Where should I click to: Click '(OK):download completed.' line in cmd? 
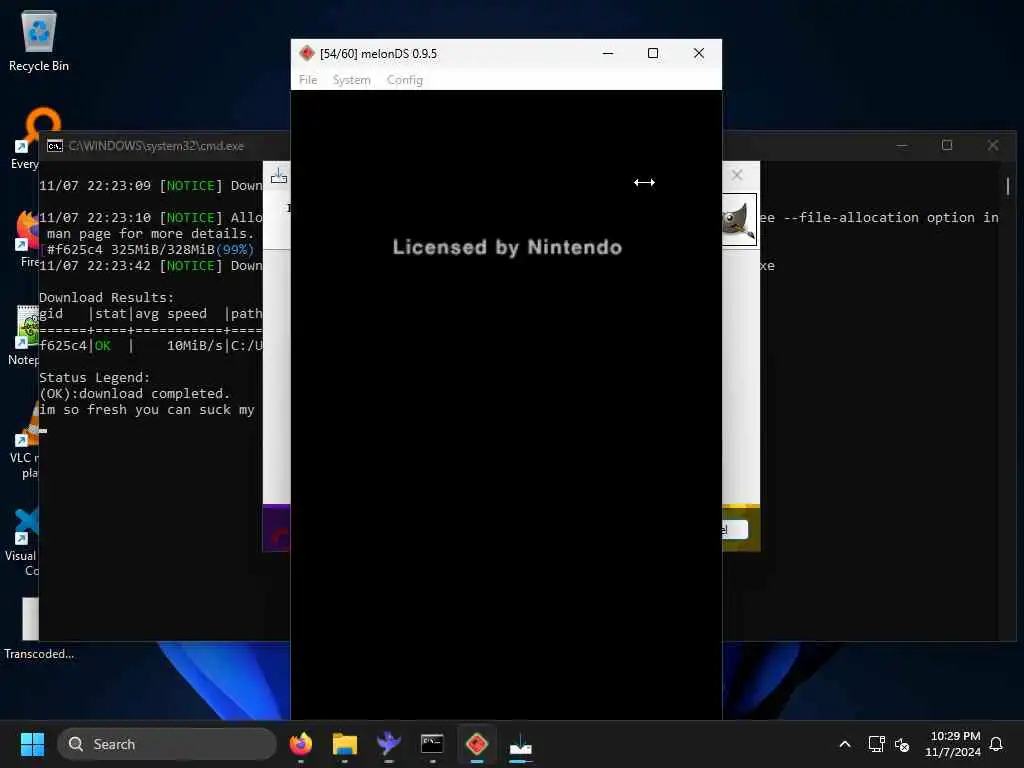[x=135, y=394]
